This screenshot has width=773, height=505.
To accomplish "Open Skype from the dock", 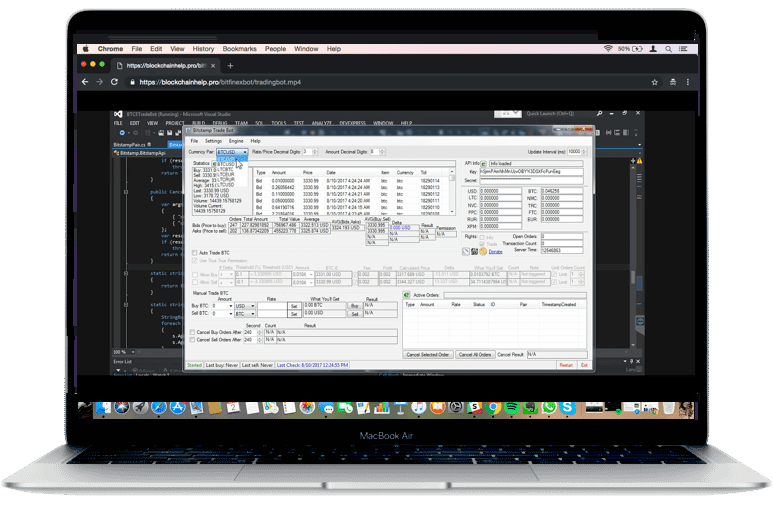I will pos(567,408).
